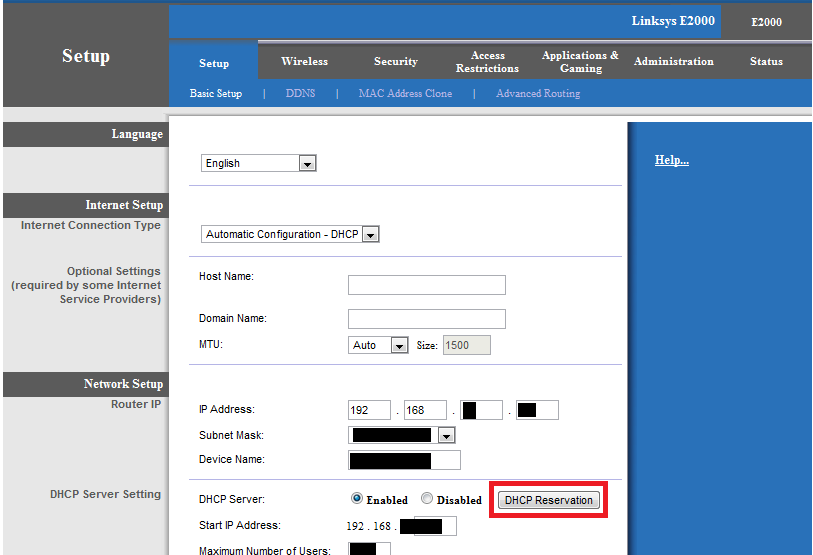Switch to the Wireless tab
This screenshot has width=813, height=555.
pos(304,61)
